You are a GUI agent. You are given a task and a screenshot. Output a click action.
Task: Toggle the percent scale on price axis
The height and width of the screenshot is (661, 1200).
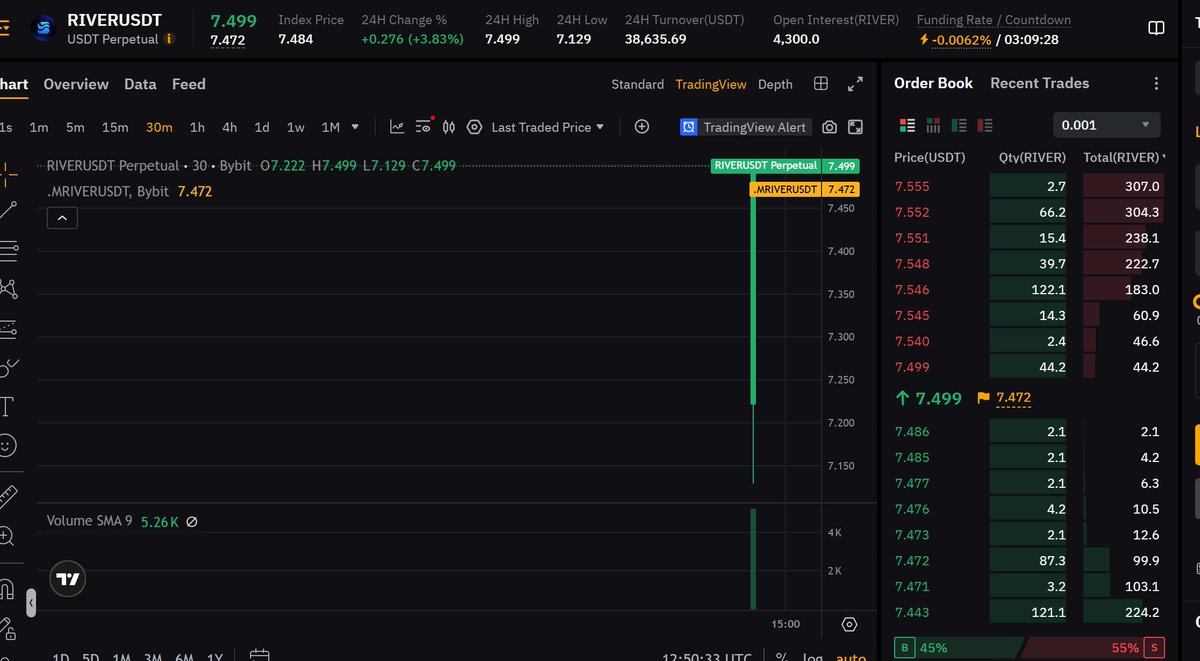tap(781, 656)
